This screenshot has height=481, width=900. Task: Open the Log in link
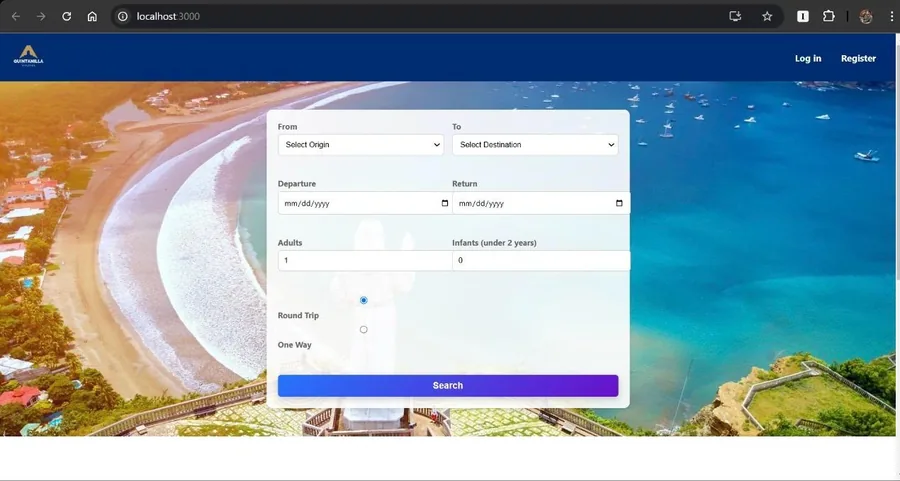pyautogui.click(x=808, y=59)
